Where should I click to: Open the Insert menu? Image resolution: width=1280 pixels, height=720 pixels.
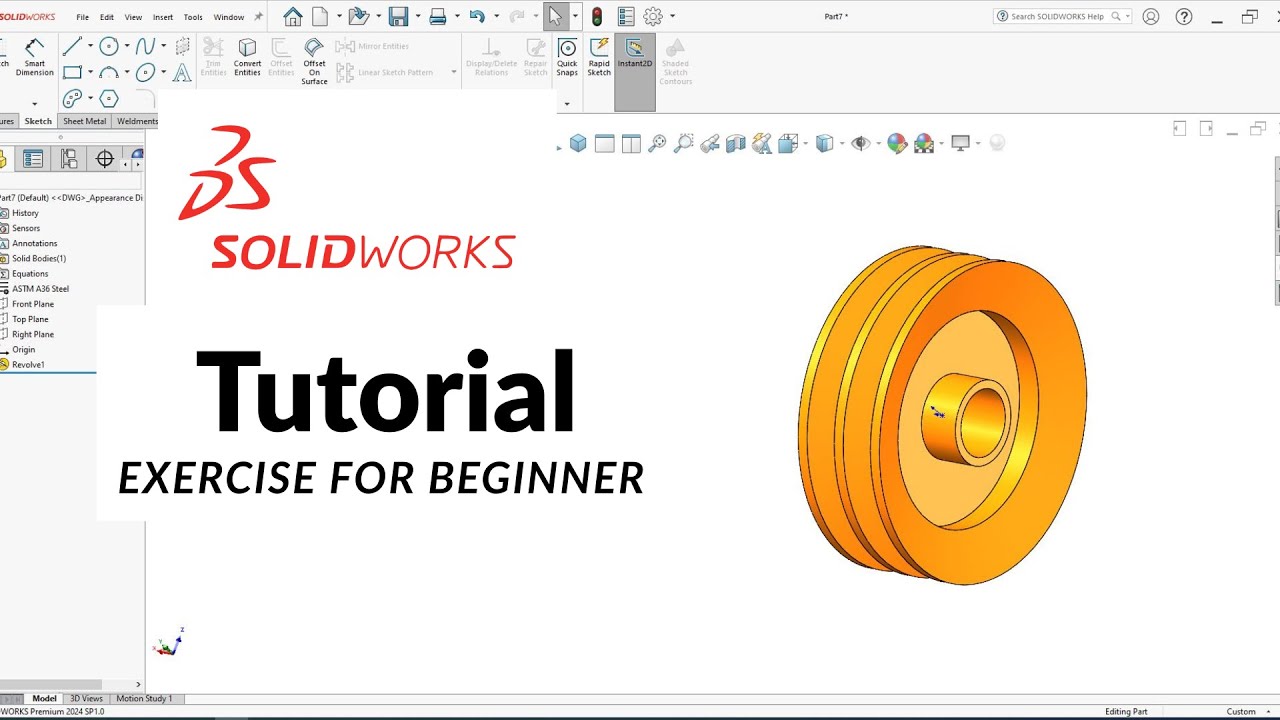coord(163,17)
